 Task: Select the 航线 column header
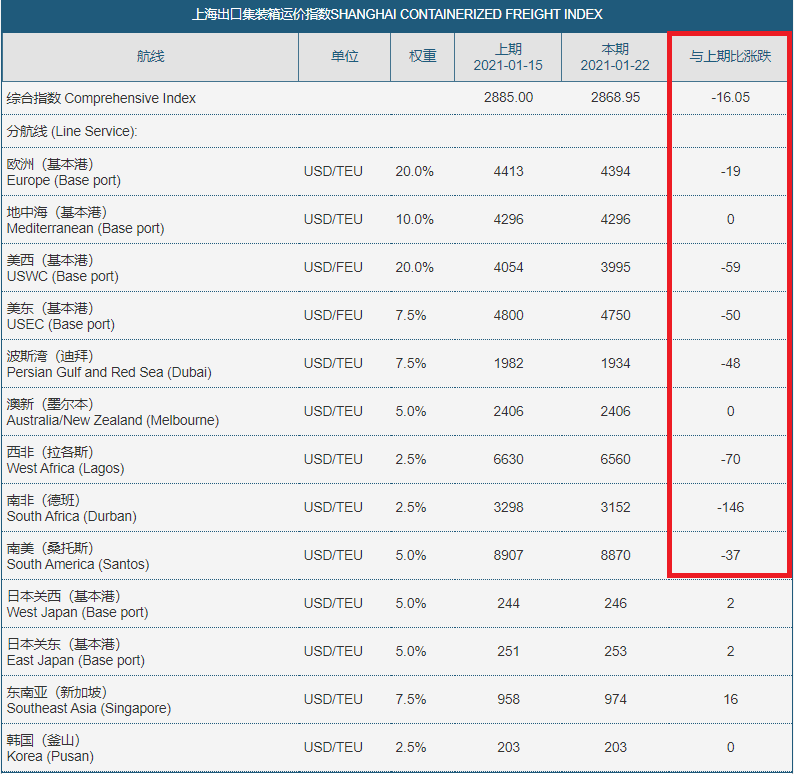tap(150, 57)
